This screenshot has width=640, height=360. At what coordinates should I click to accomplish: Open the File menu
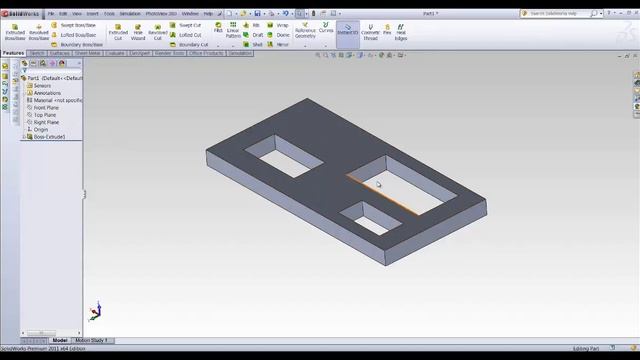click(51, 14)
